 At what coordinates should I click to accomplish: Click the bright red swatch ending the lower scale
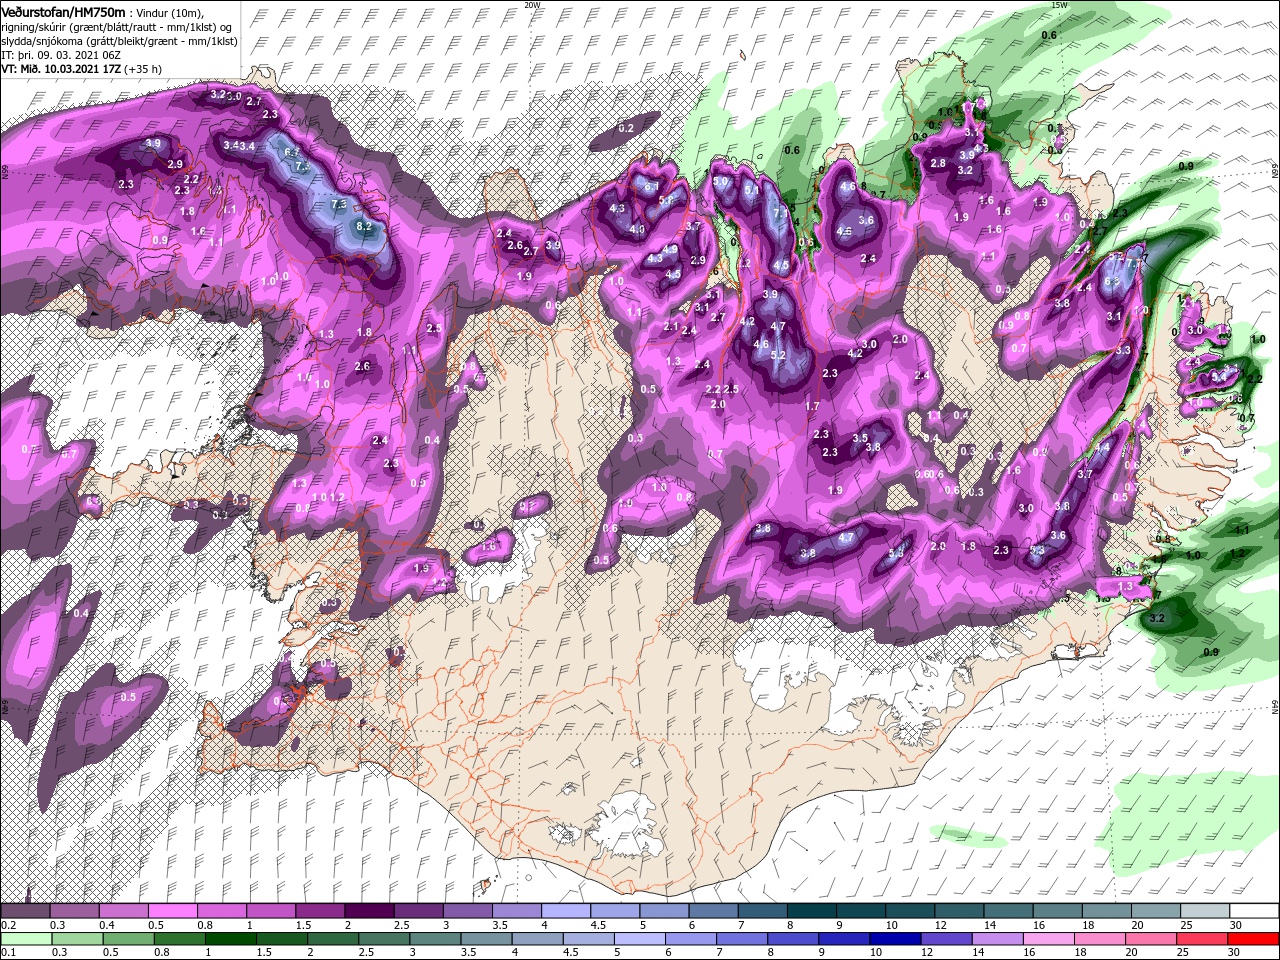pyautogui.click(x=1254, y=939)
